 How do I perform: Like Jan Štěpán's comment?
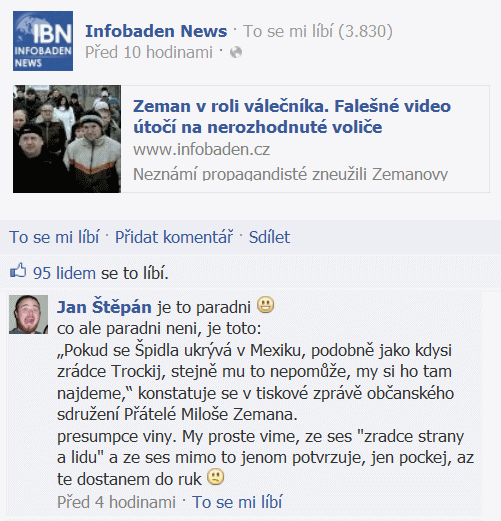237,502
